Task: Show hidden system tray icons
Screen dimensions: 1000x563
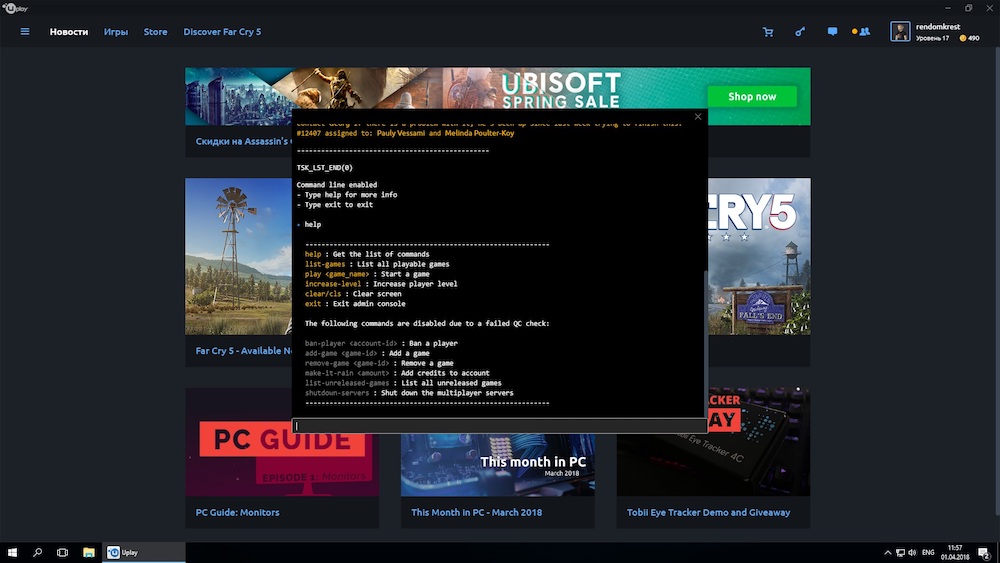Action: tap(887, 553)
